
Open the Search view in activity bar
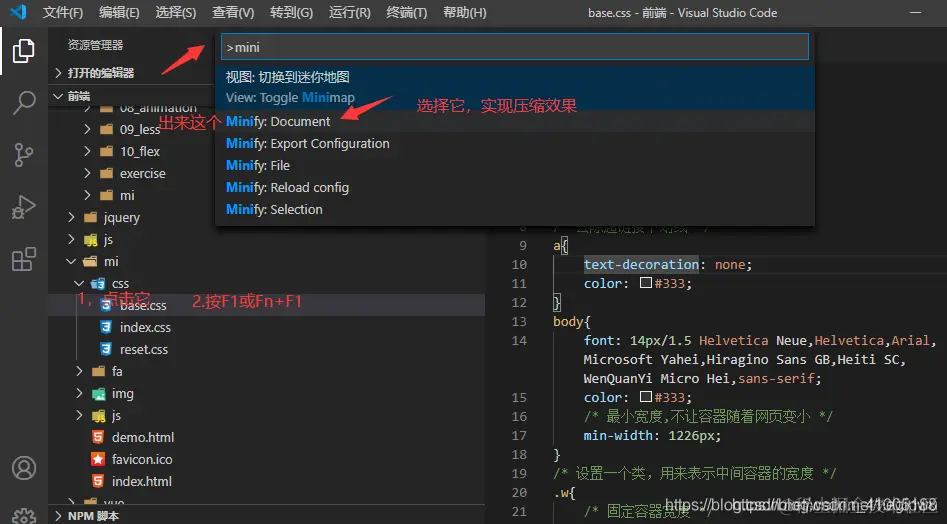tap(24, 103)
